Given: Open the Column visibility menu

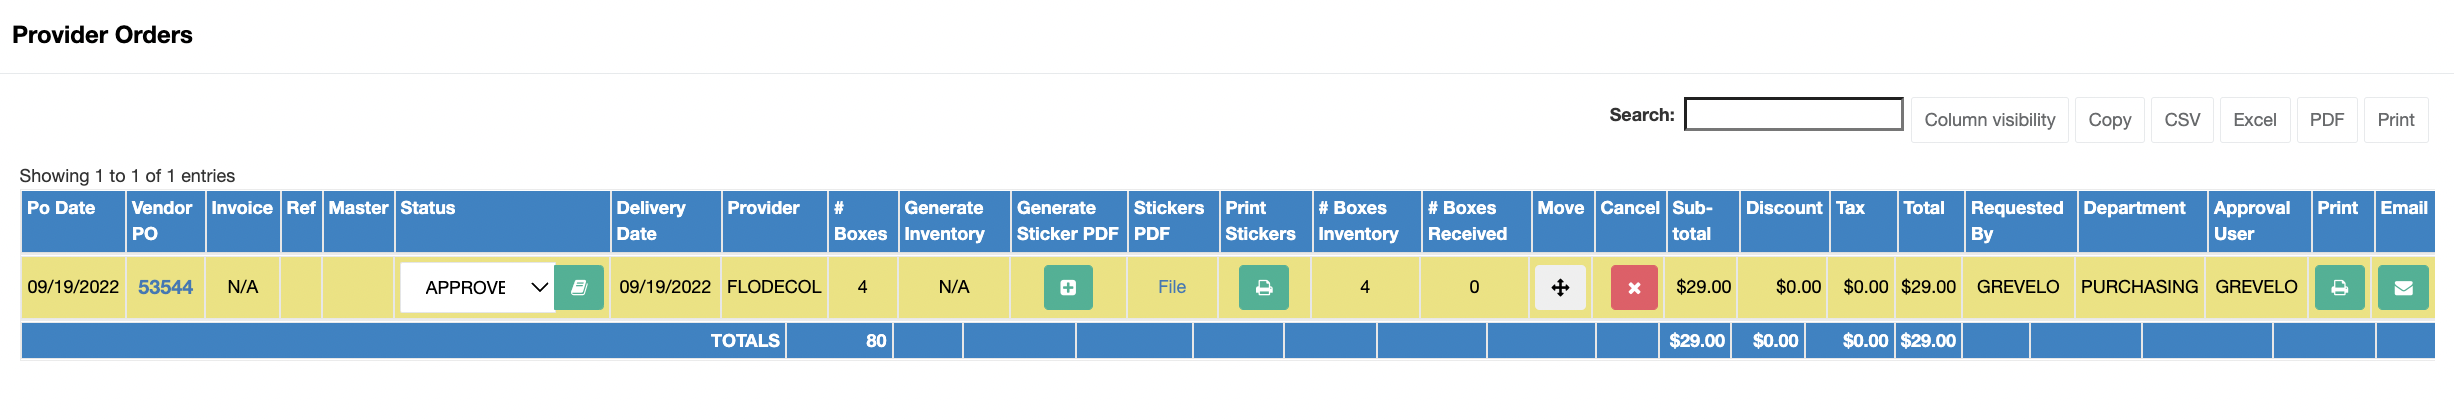Looking at the screenshot, I should pos(1989,120).
